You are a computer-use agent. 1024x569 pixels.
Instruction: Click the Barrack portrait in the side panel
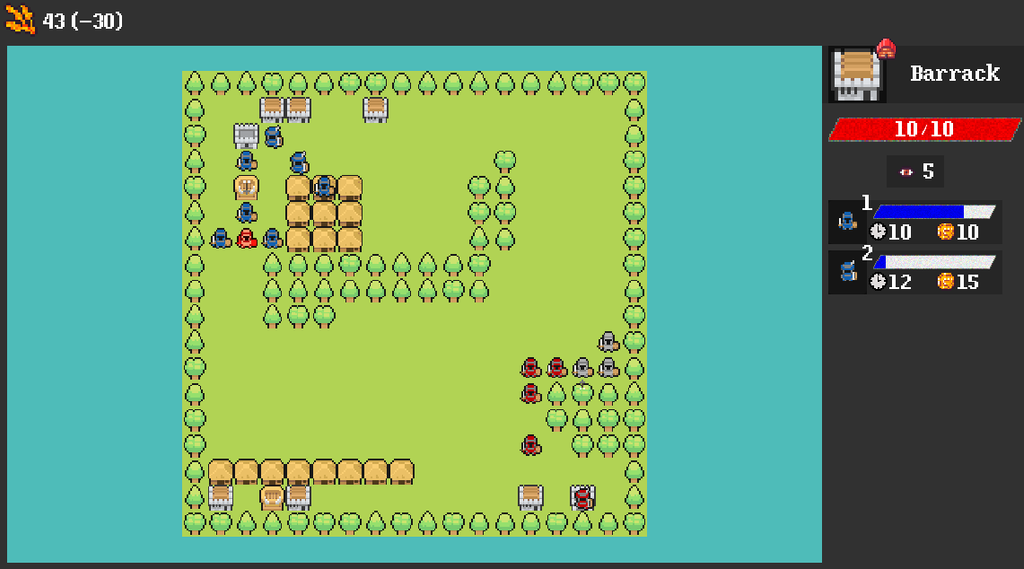pyautogui.click(x=857, y=74)
